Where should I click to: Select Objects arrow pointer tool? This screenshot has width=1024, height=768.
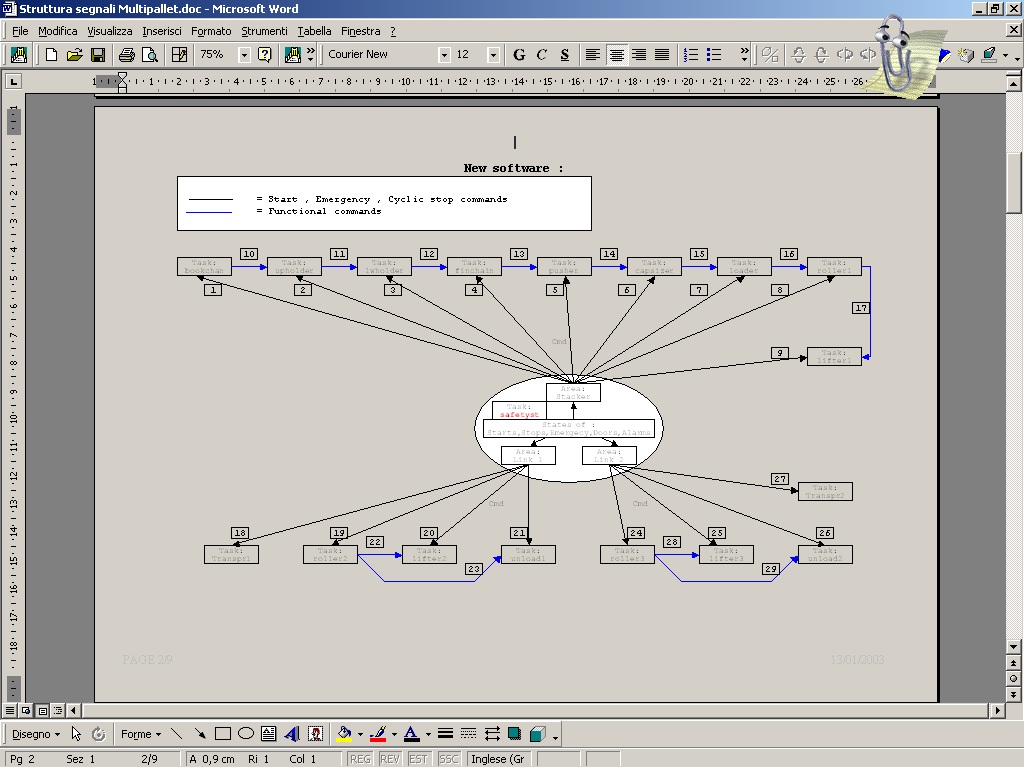tap(76, 734)
